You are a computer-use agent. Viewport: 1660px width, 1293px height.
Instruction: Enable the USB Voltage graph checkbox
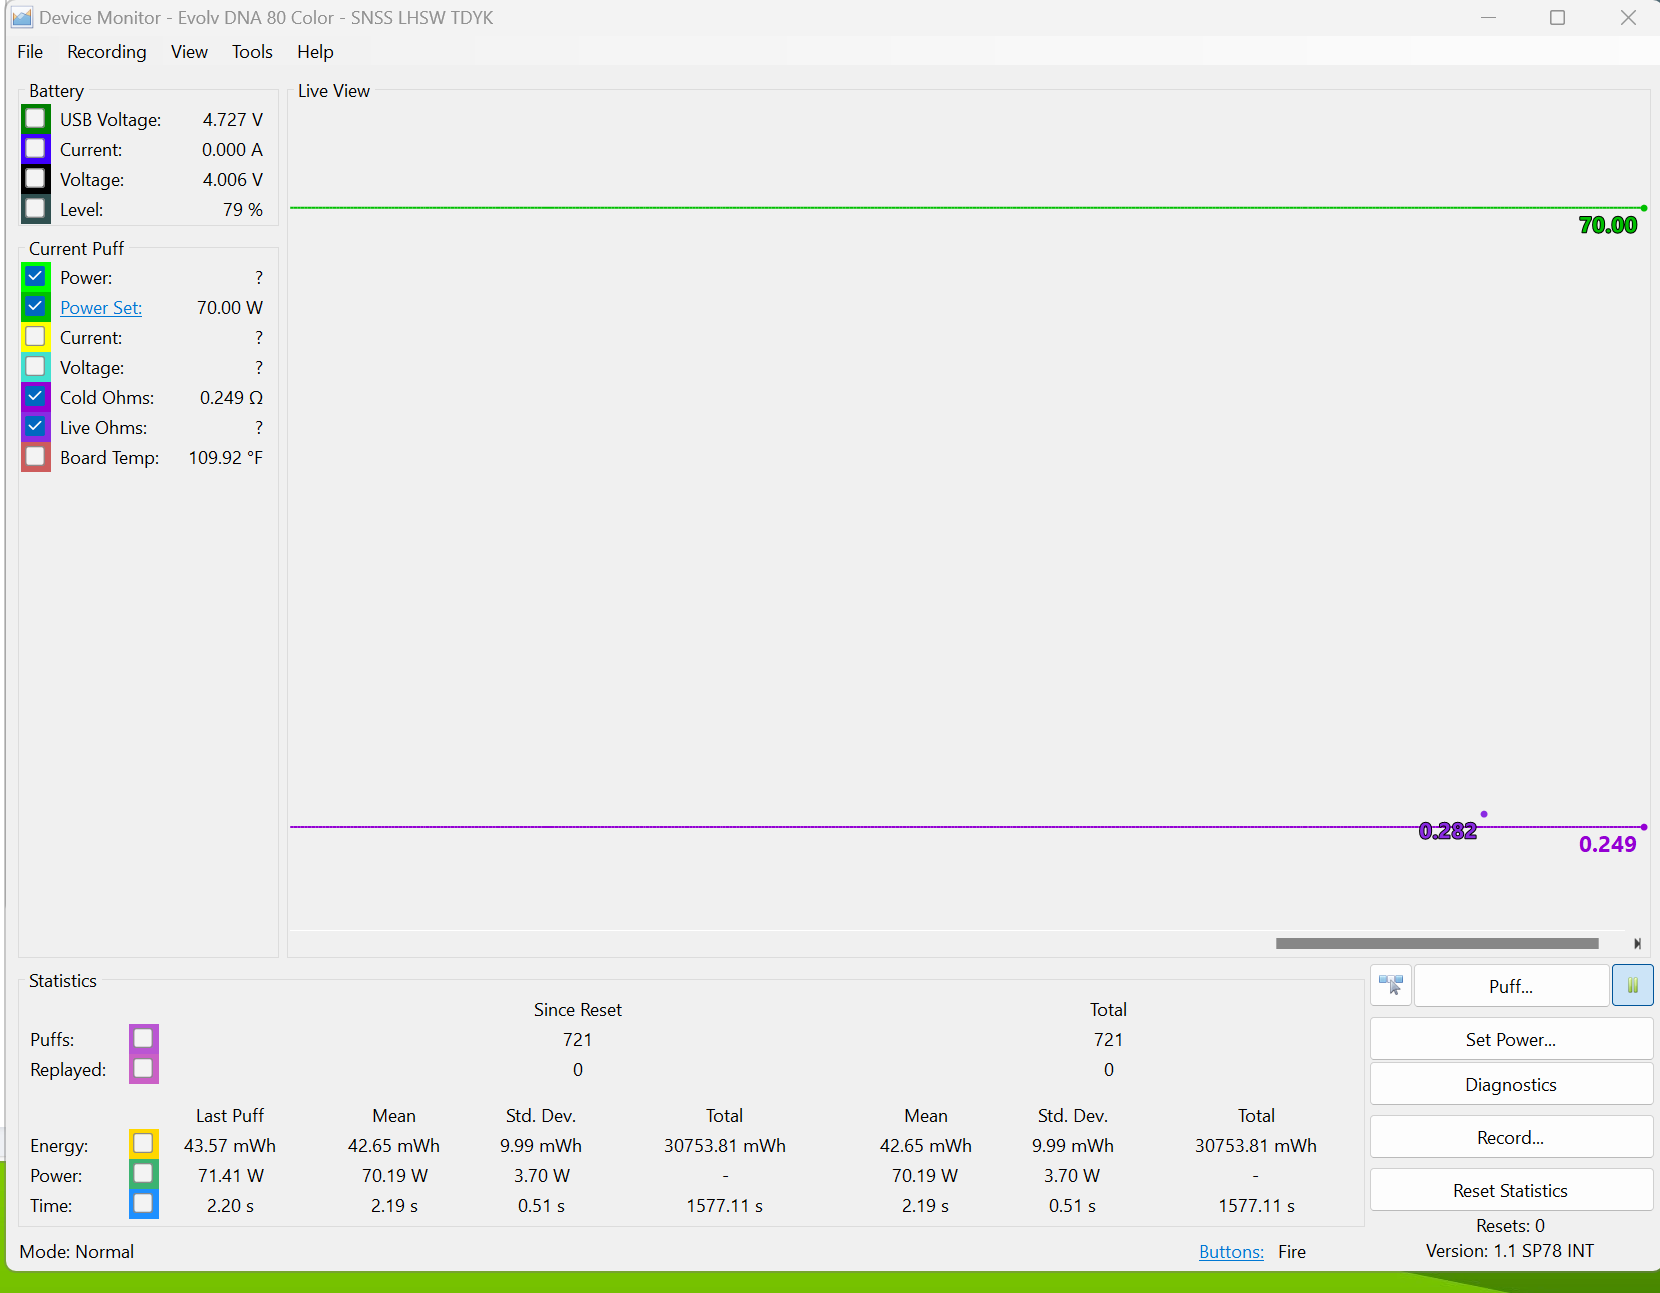[35, 119]
